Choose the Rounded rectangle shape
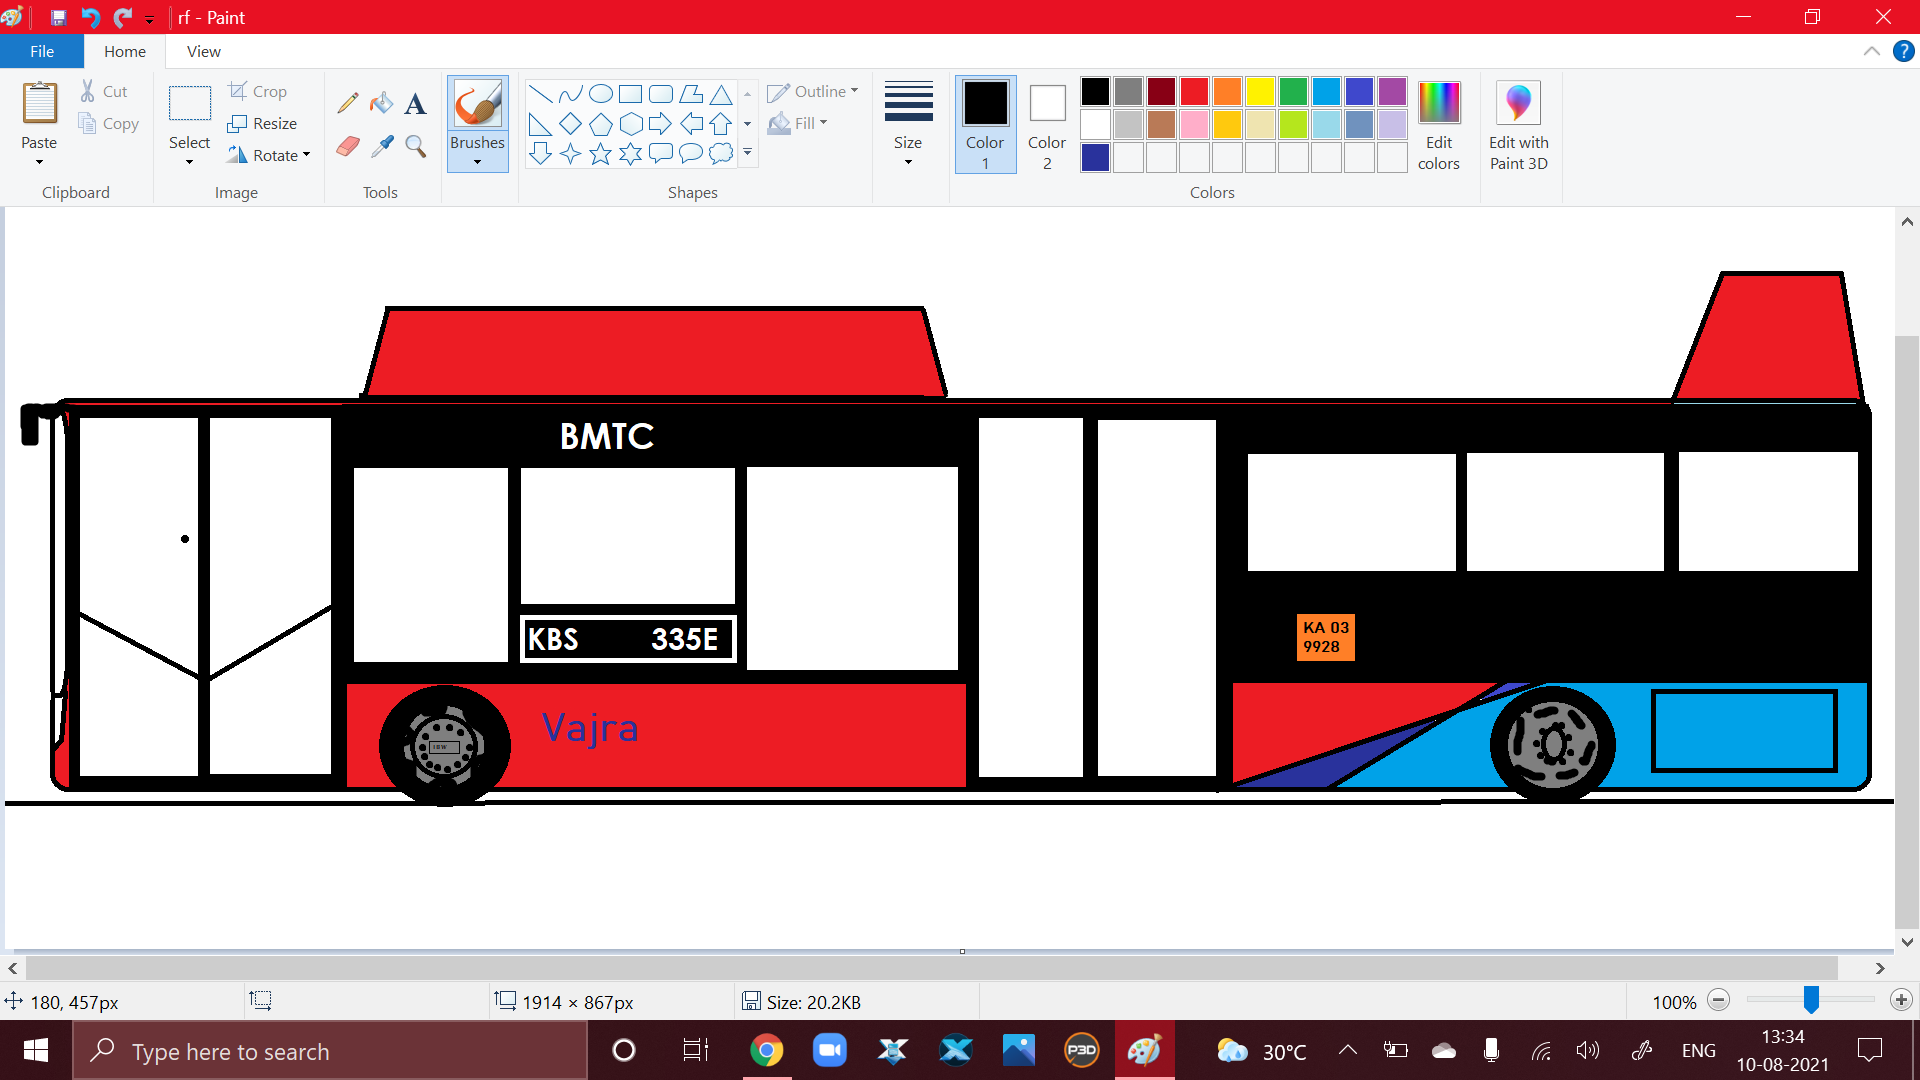This screenshot has height=1080, width=1920. [660, 94]
